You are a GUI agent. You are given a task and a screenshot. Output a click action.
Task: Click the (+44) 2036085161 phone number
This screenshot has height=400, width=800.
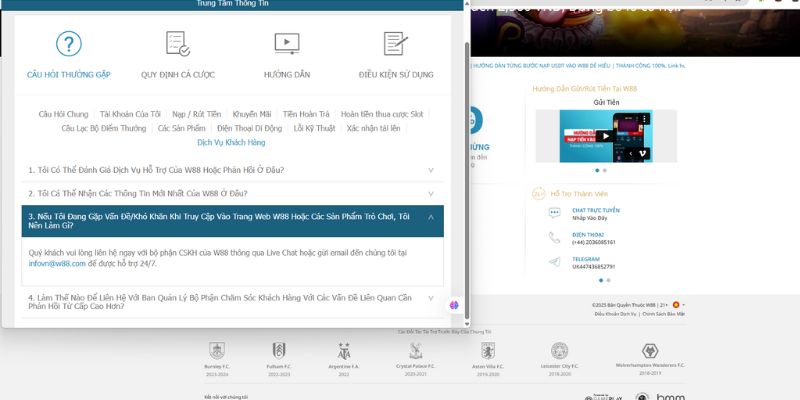pyautogui.click(x=593, y=243)
